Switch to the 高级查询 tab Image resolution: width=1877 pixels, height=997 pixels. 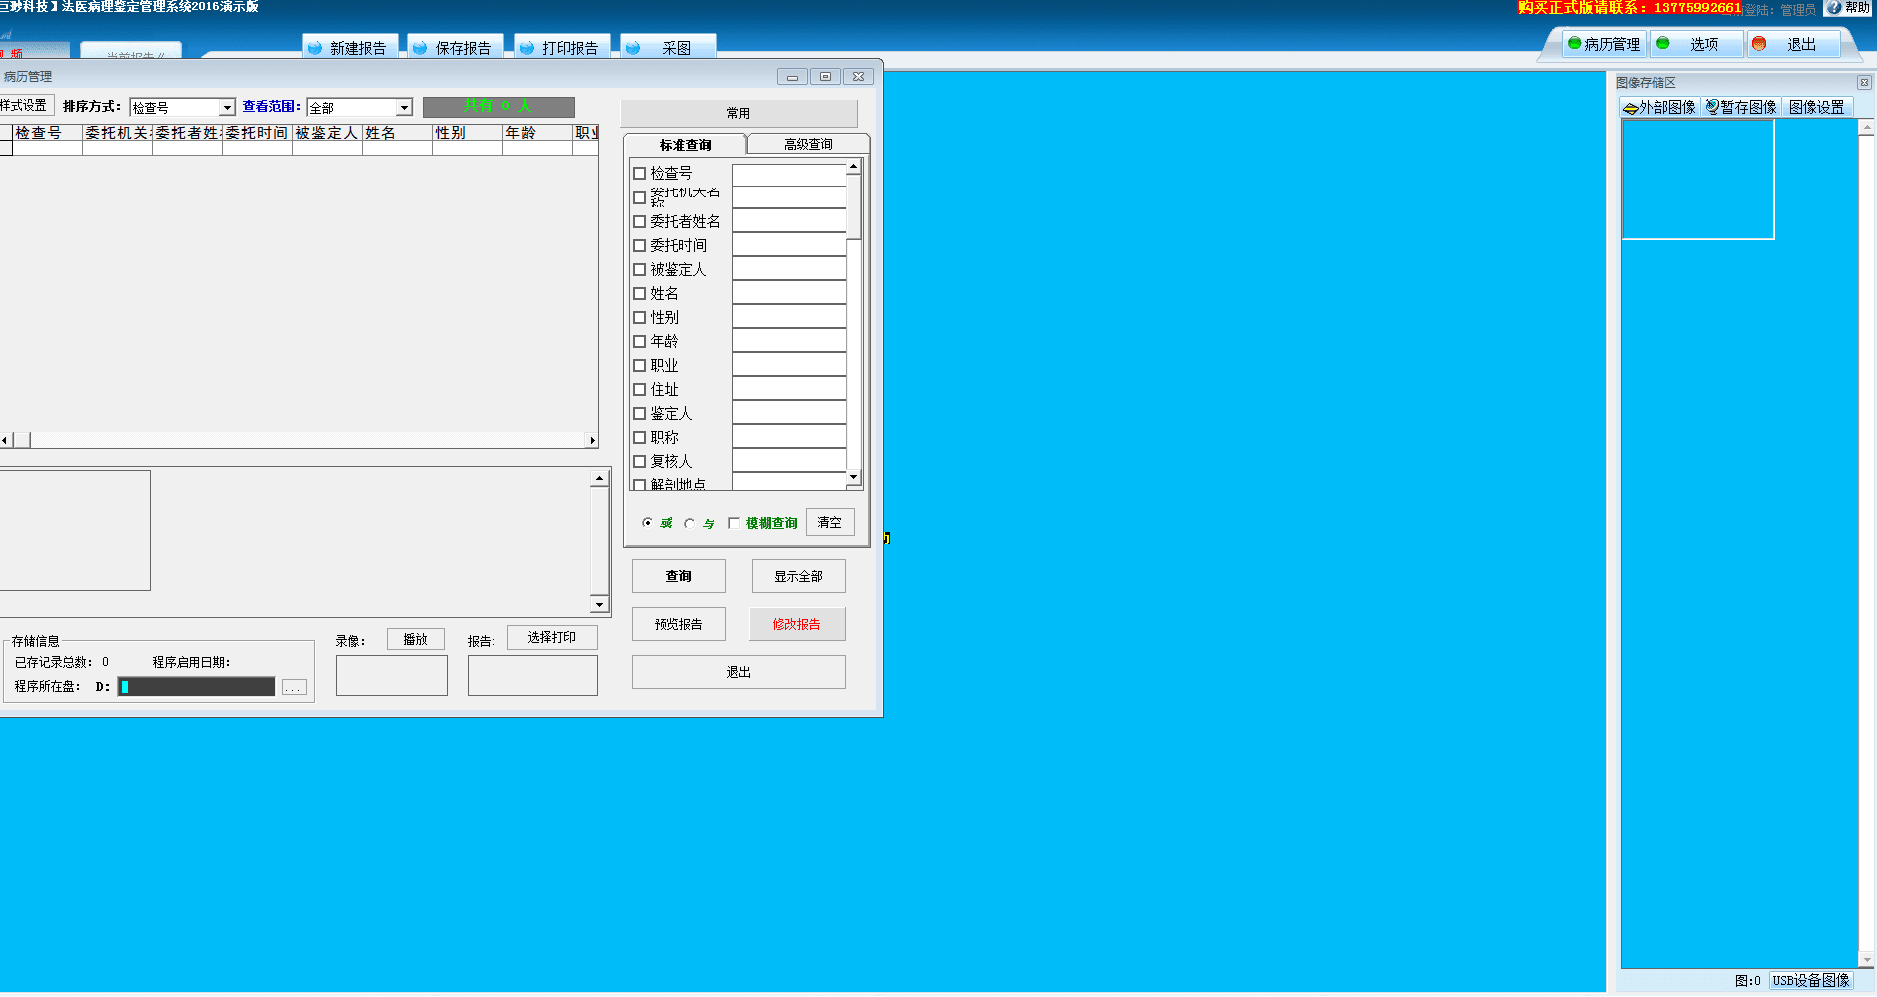click(808, 145)
